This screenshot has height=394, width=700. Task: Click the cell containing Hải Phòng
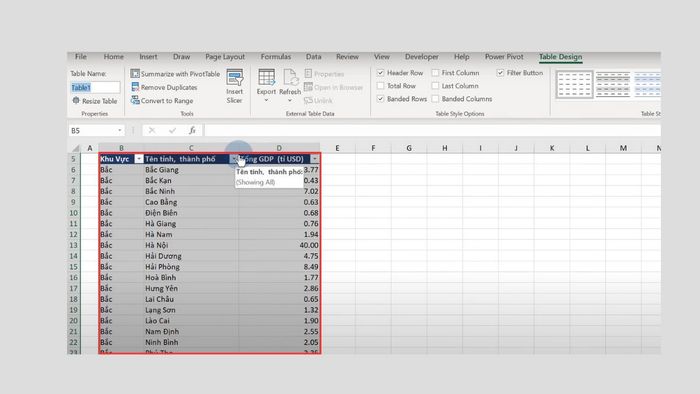191,267
